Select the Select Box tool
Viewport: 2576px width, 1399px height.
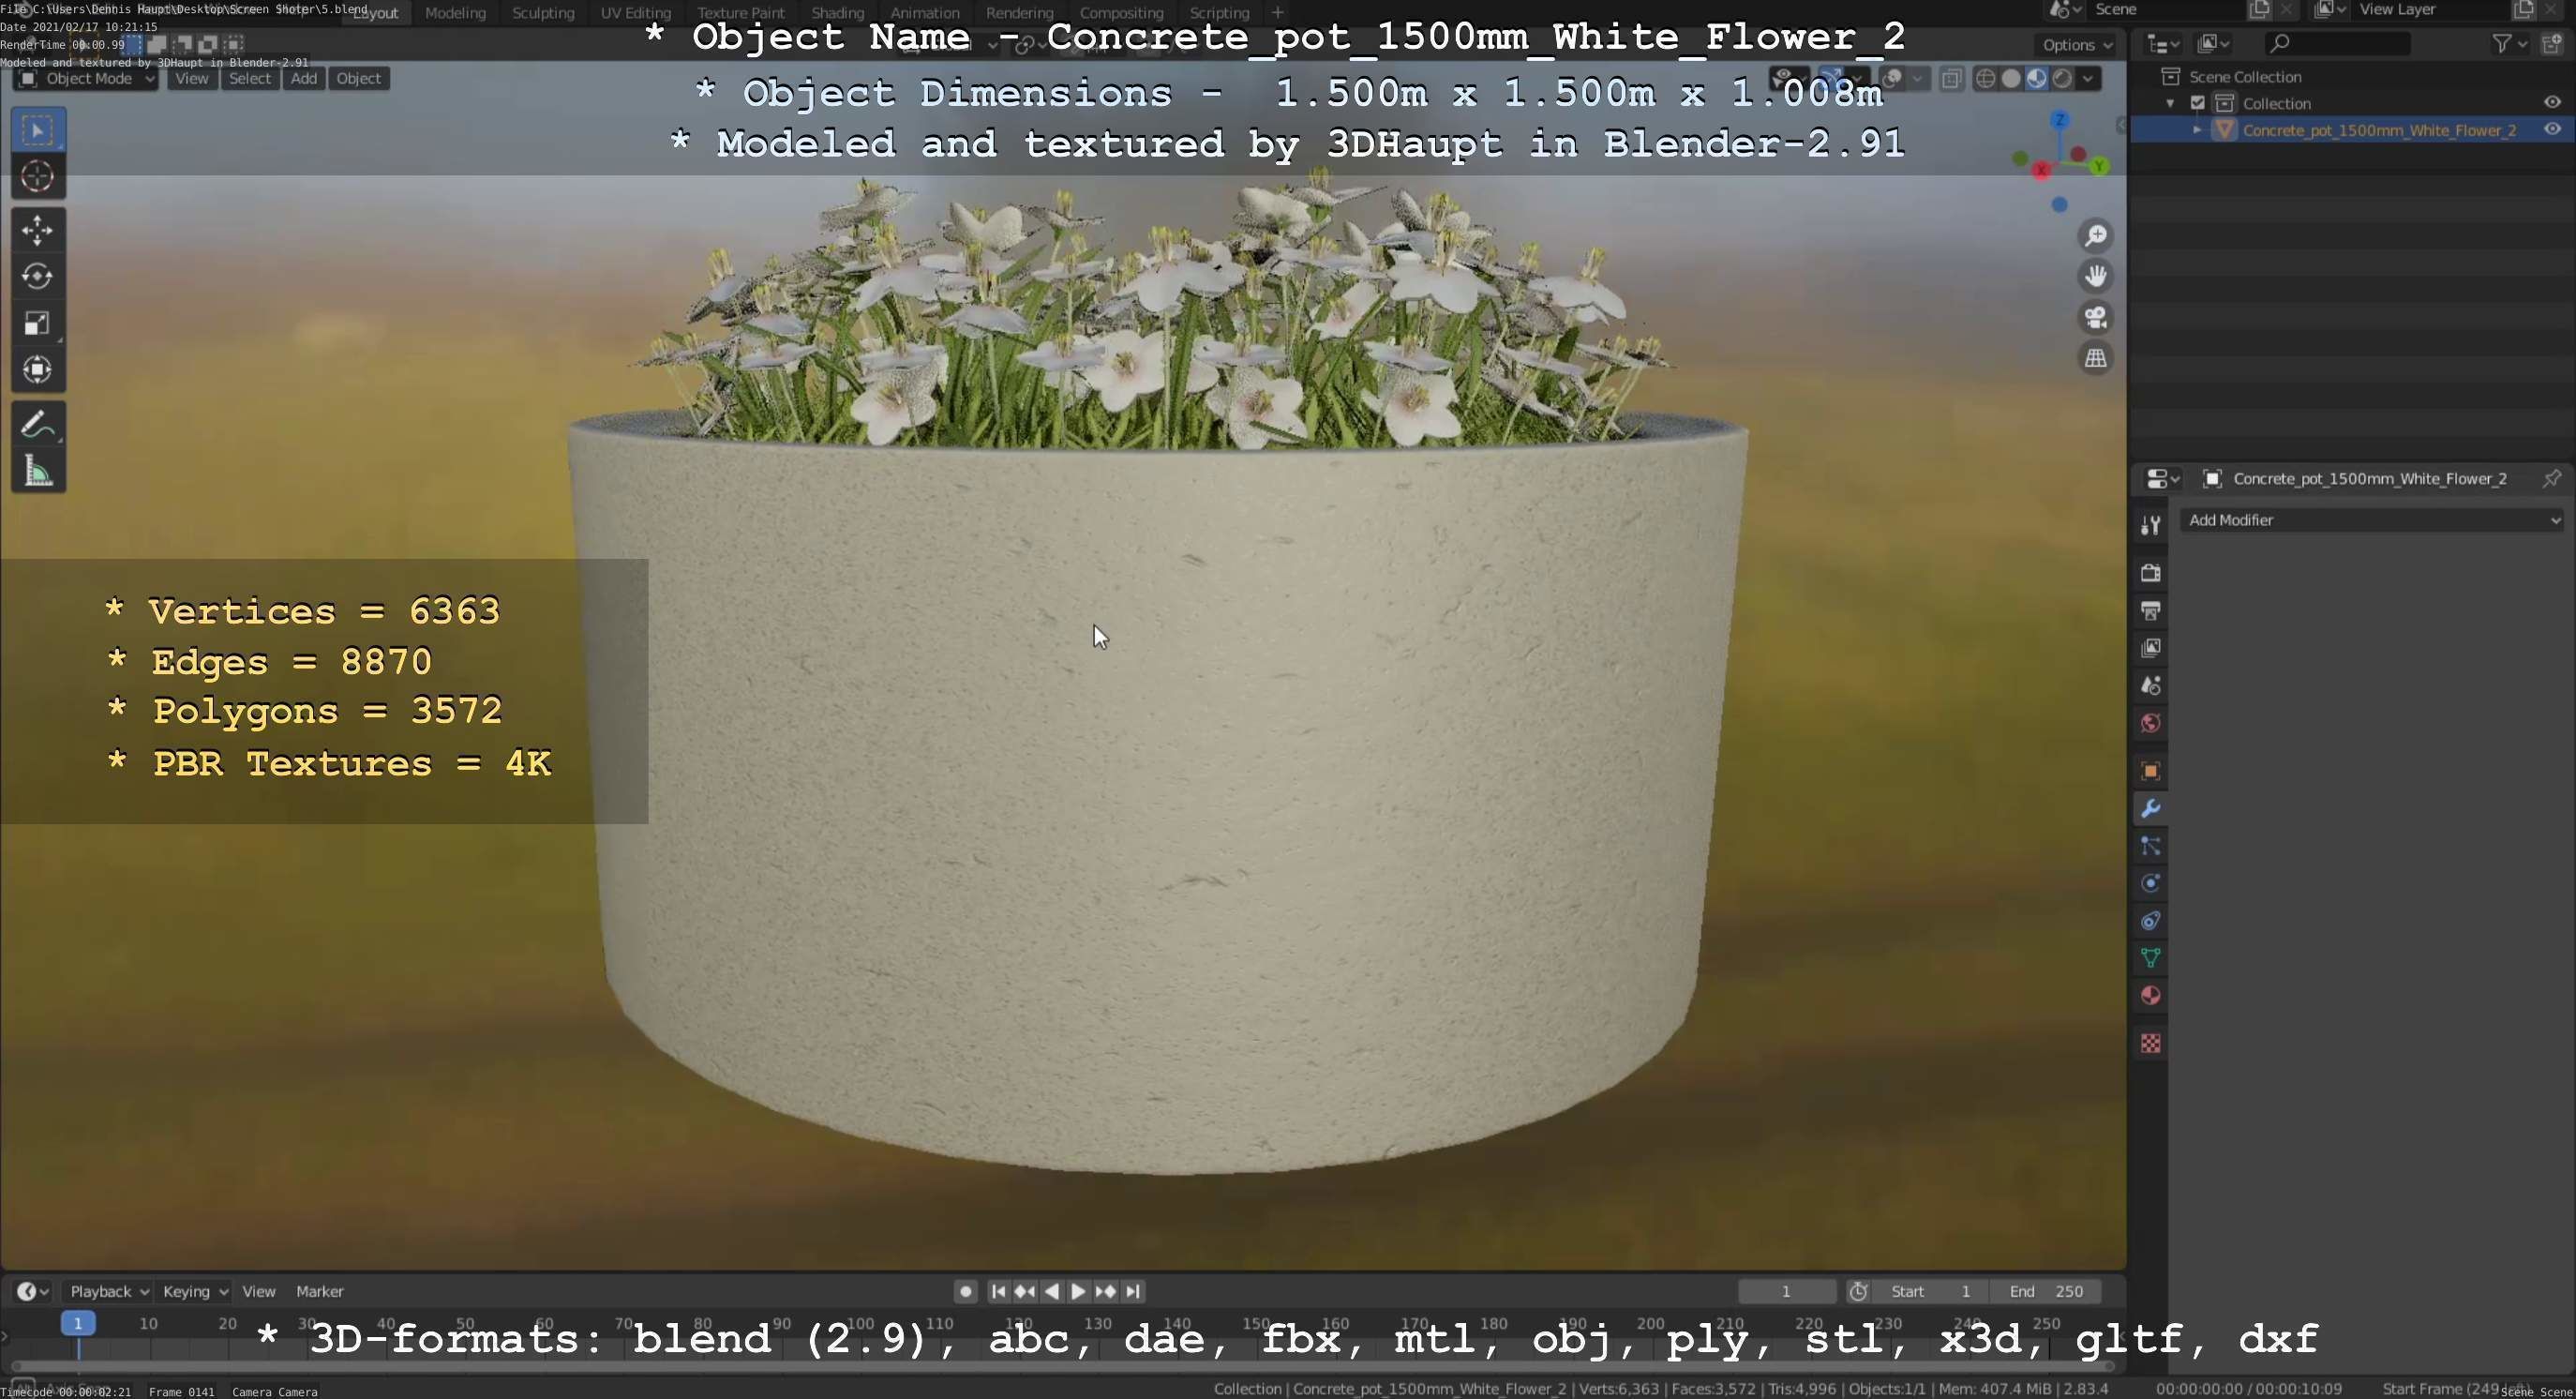(38, 130)
